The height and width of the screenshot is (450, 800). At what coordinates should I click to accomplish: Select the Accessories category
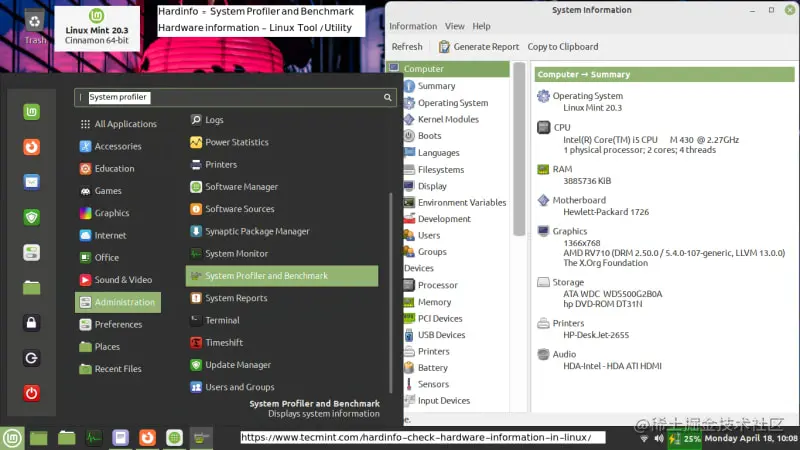click(x=110, y=146)
